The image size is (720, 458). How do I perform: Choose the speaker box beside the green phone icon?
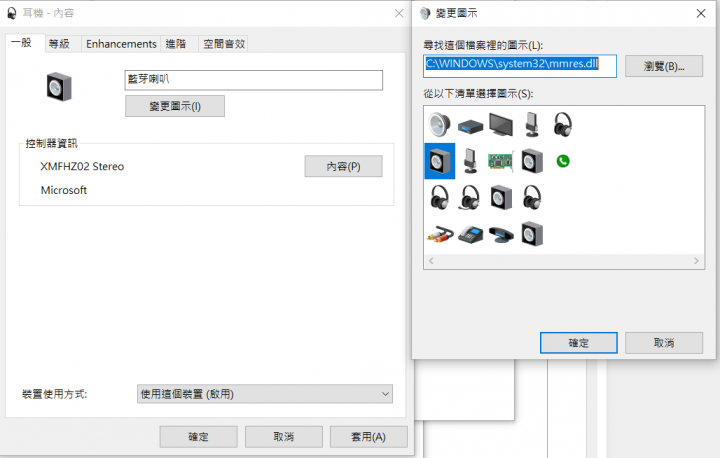coord(532,161)
